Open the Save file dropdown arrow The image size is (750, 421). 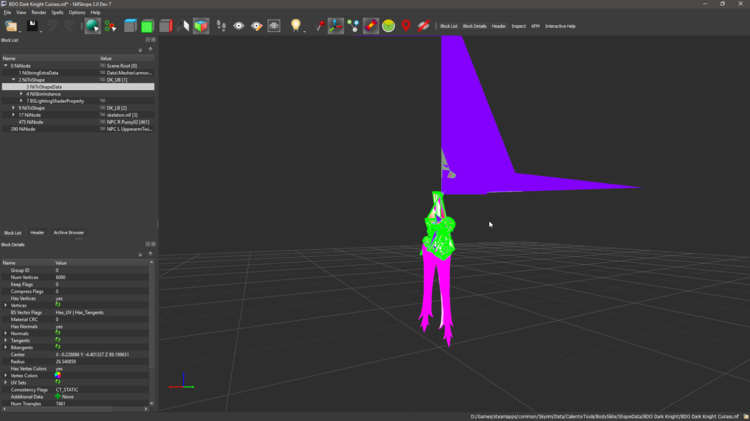(41, 31)
